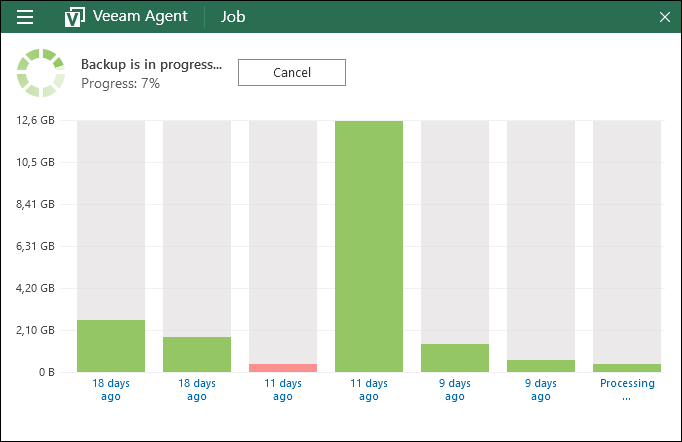
Task: Close the Veeam Agent window
Action: coord(665,17)
